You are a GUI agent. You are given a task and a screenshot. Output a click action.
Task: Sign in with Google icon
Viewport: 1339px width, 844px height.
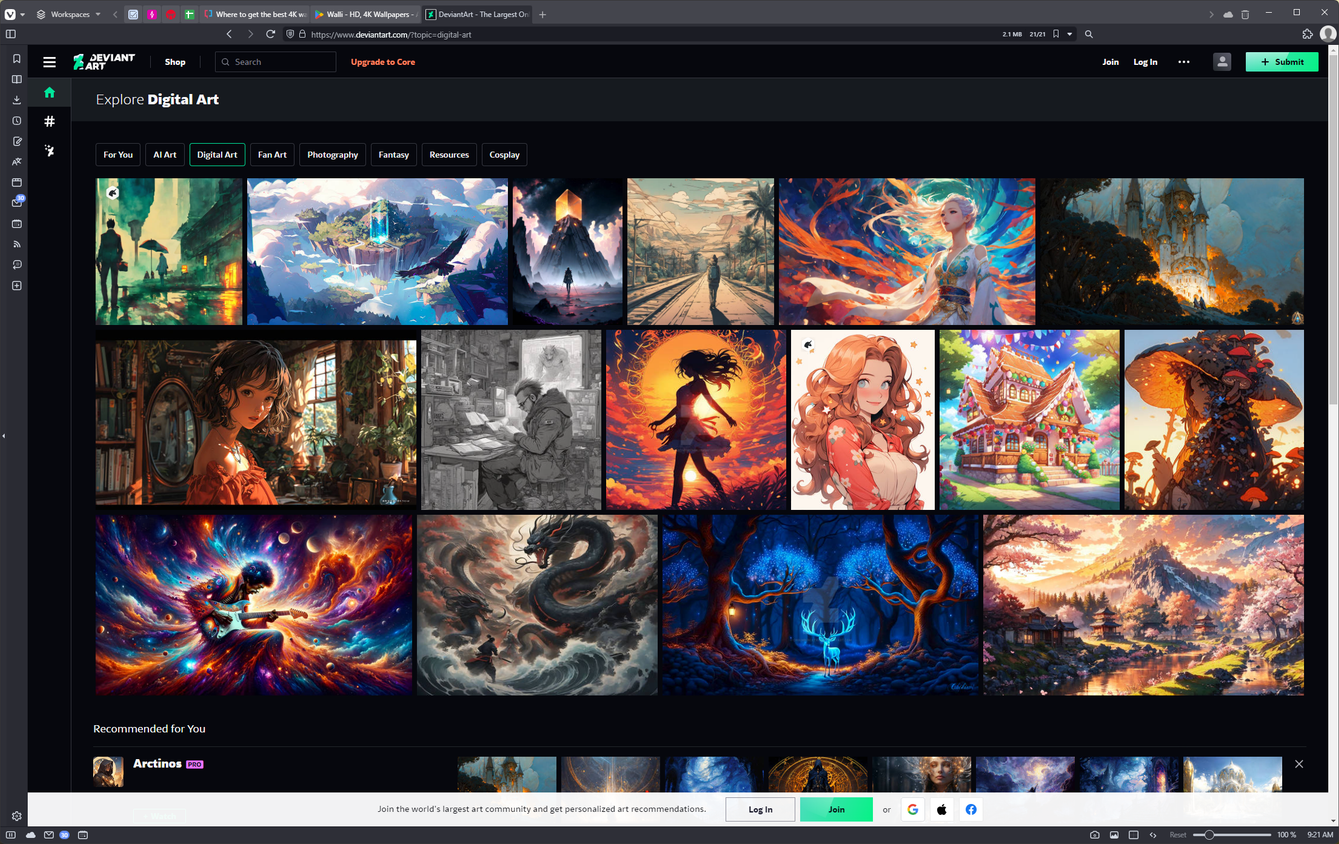913,809
